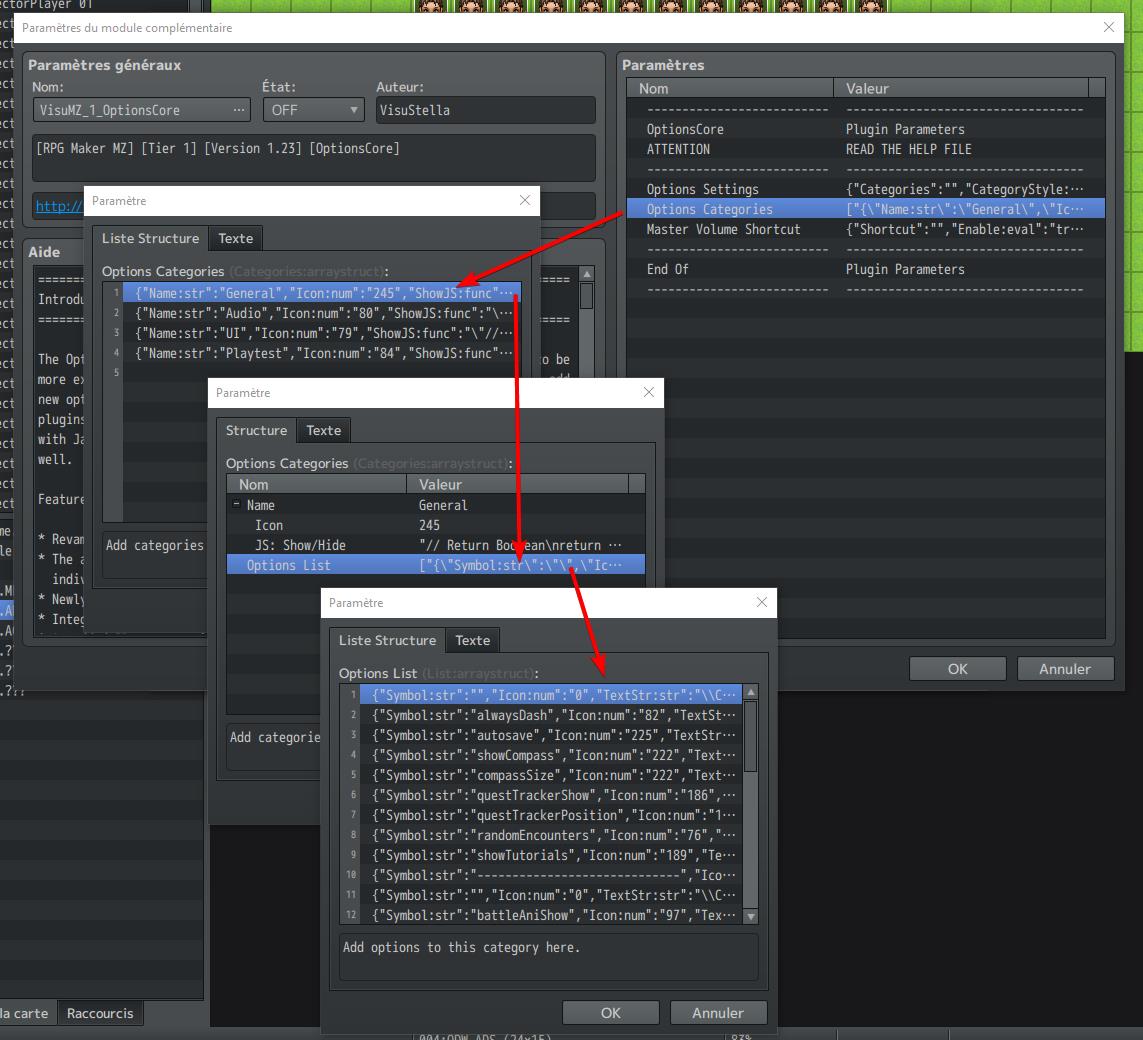The width and height of the screenshot is (1143, 1040).
Task: Close the middle Structure Paramètre dialog
Action: click(x=649, y=392)
